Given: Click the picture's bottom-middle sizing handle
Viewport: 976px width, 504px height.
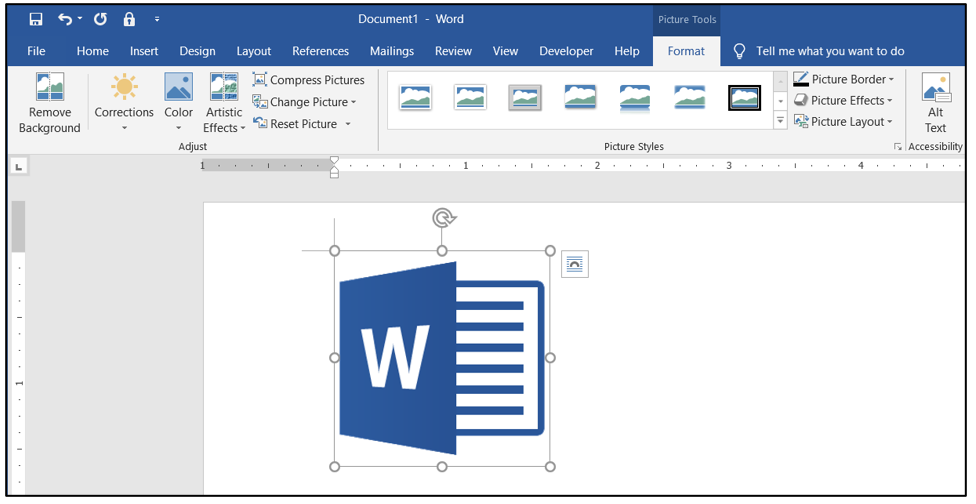Looking at the screenshot, I should pos(442,467).
